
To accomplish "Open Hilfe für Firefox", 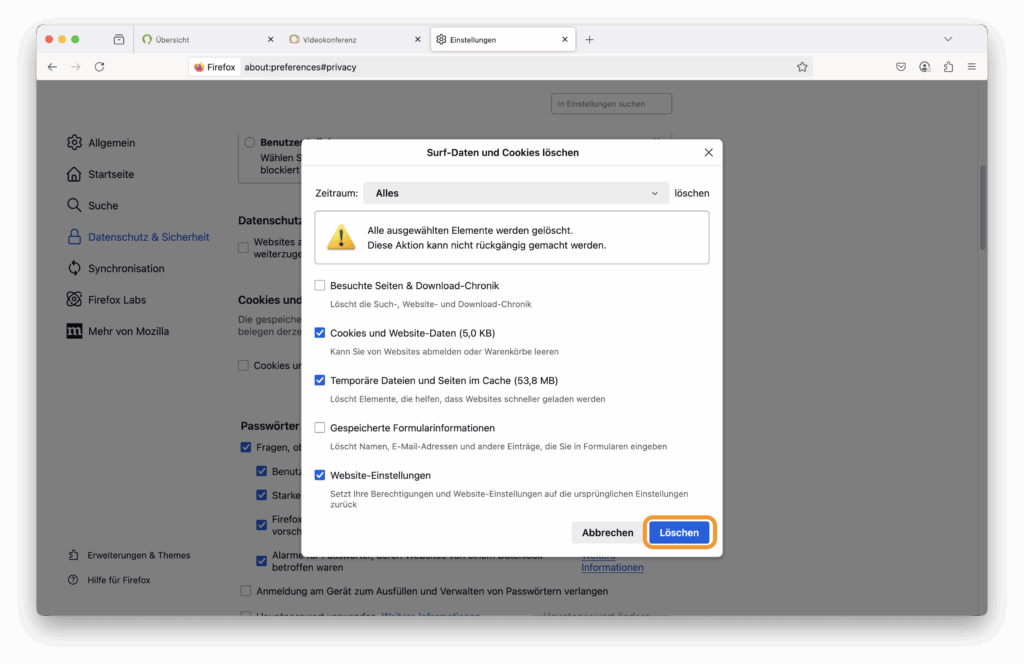I will coord(109,580).
